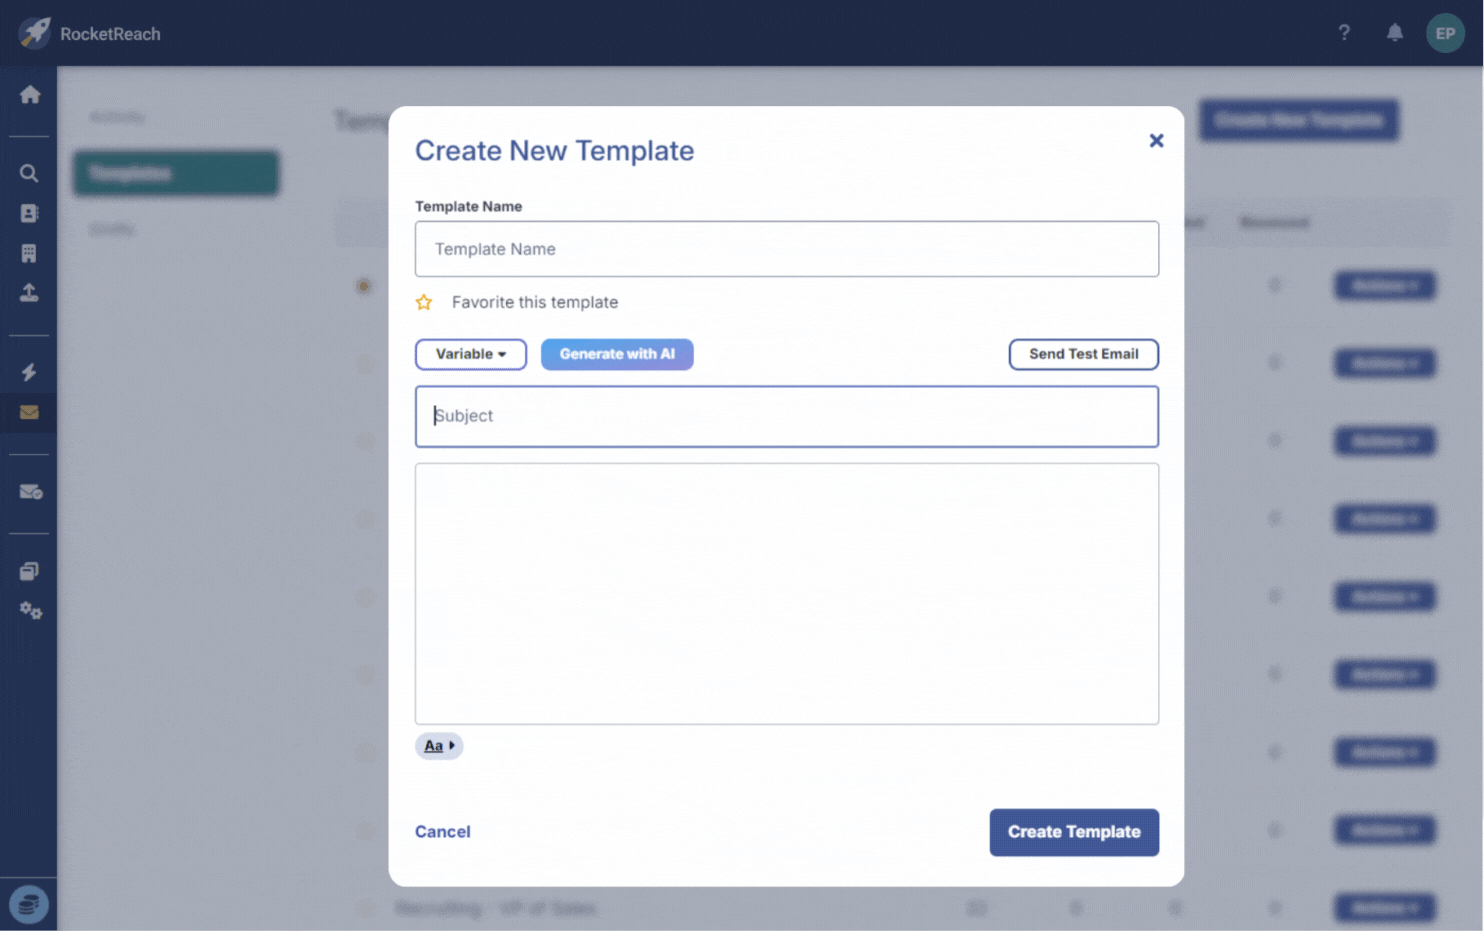Click the Cancel link

pyautogui.click(x=442, y=832)
